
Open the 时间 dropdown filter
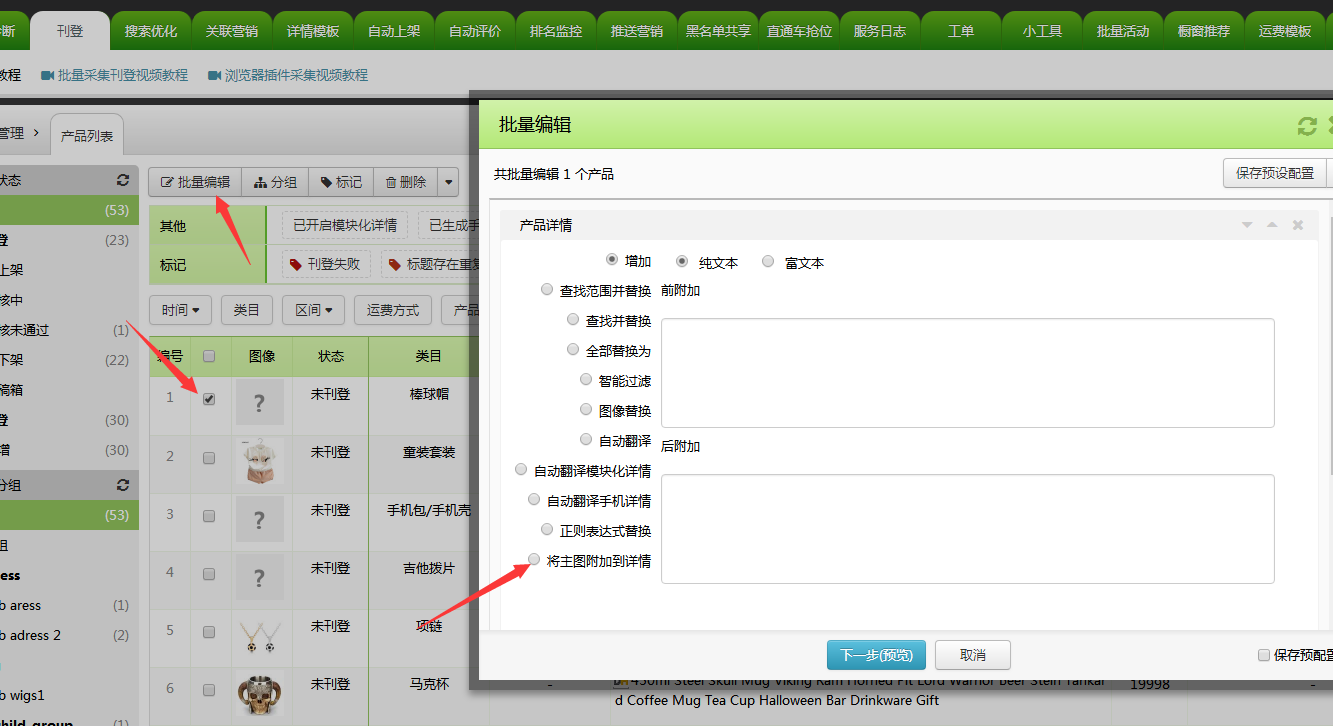point(180,310)
